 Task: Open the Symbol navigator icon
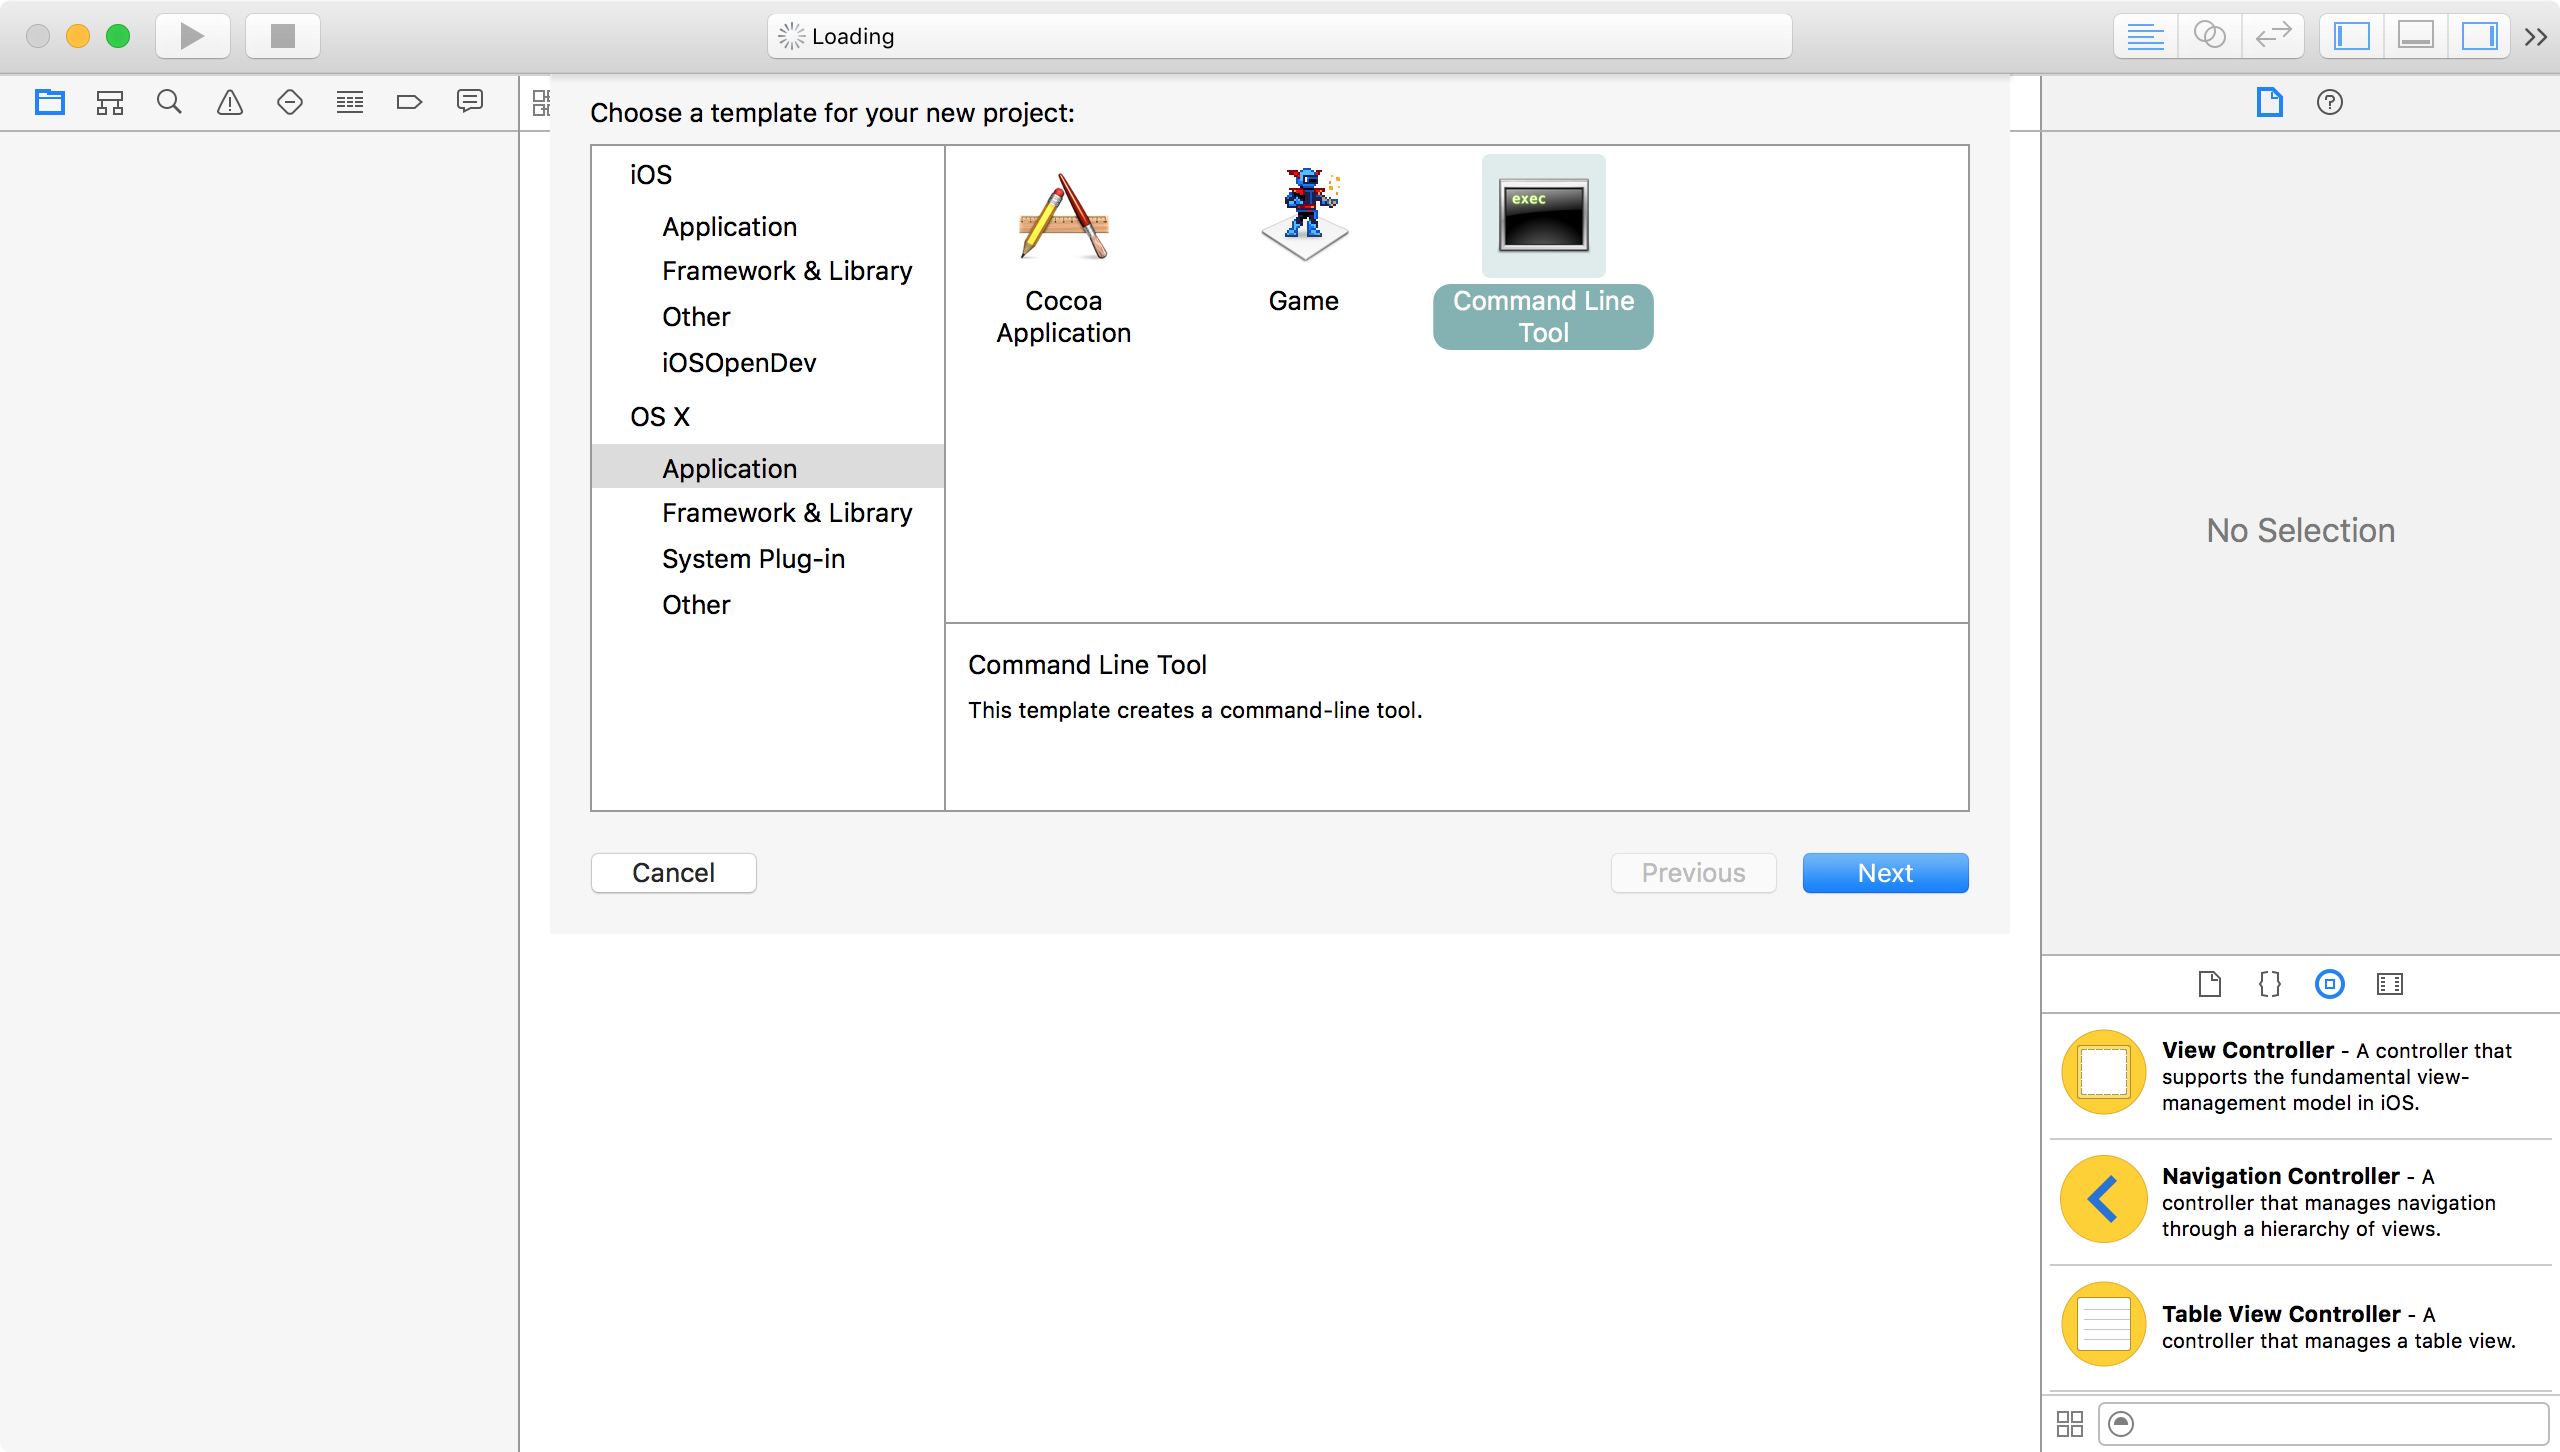109,102
